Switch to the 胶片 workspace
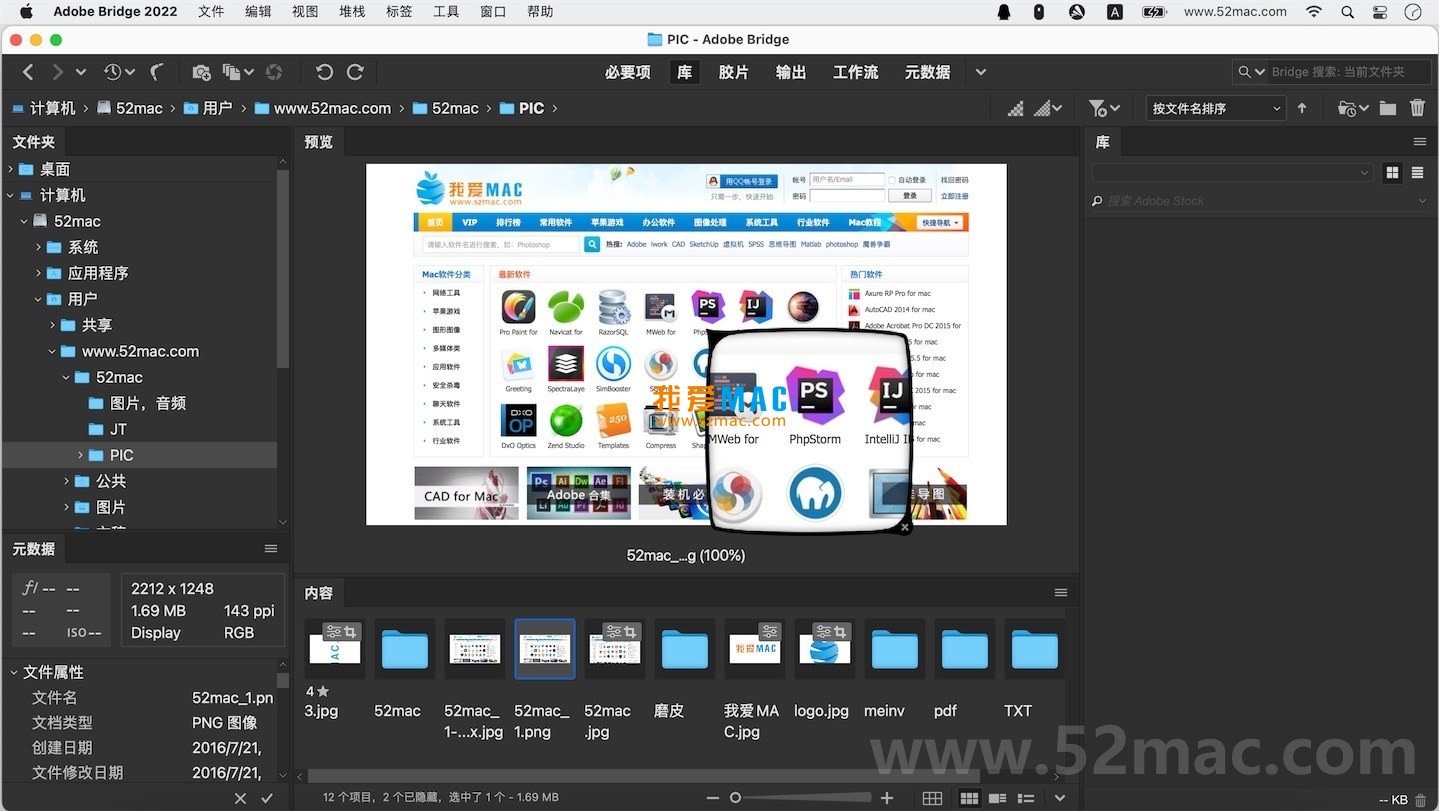Viewport: 1439px width, 811px height. click(734, 72)
